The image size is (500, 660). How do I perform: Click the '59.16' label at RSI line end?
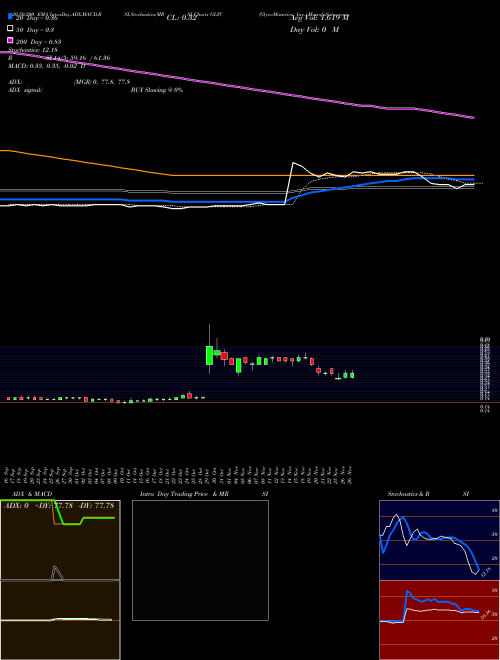(x=485, y=614)
